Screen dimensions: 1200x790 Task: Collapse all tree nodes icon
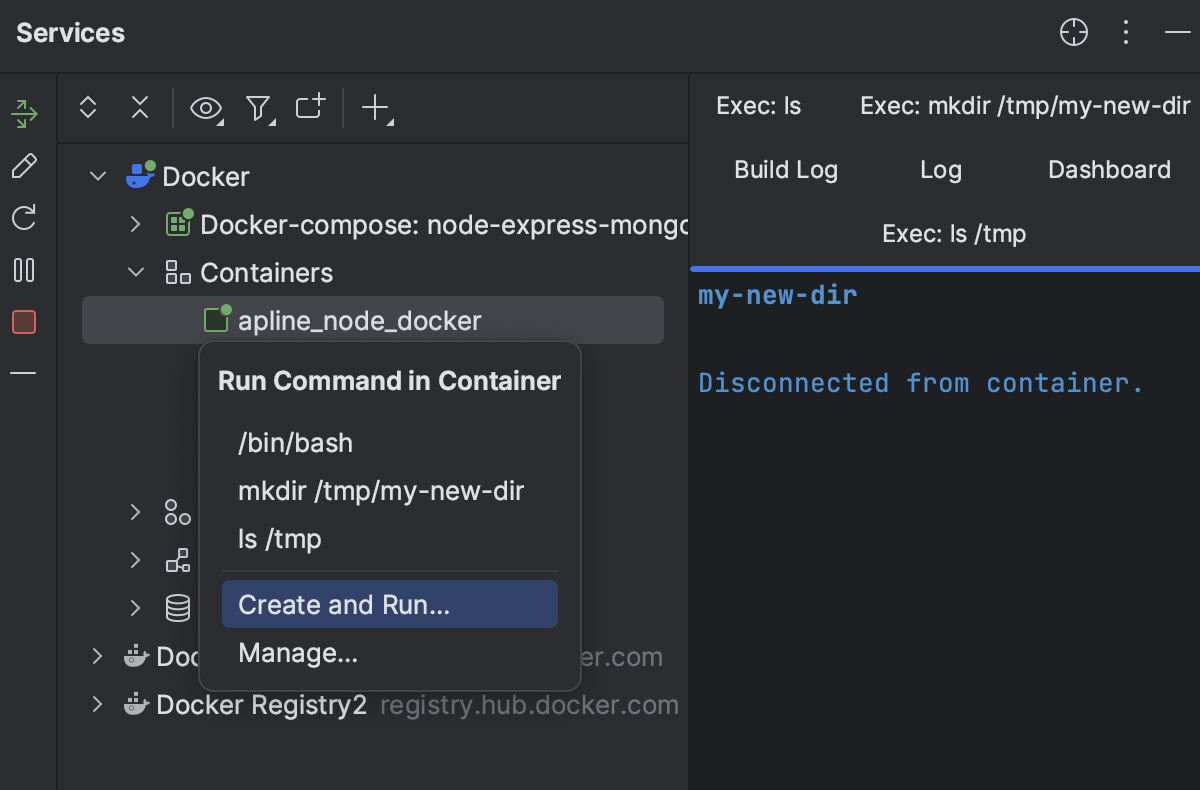[x=140, y=107]
